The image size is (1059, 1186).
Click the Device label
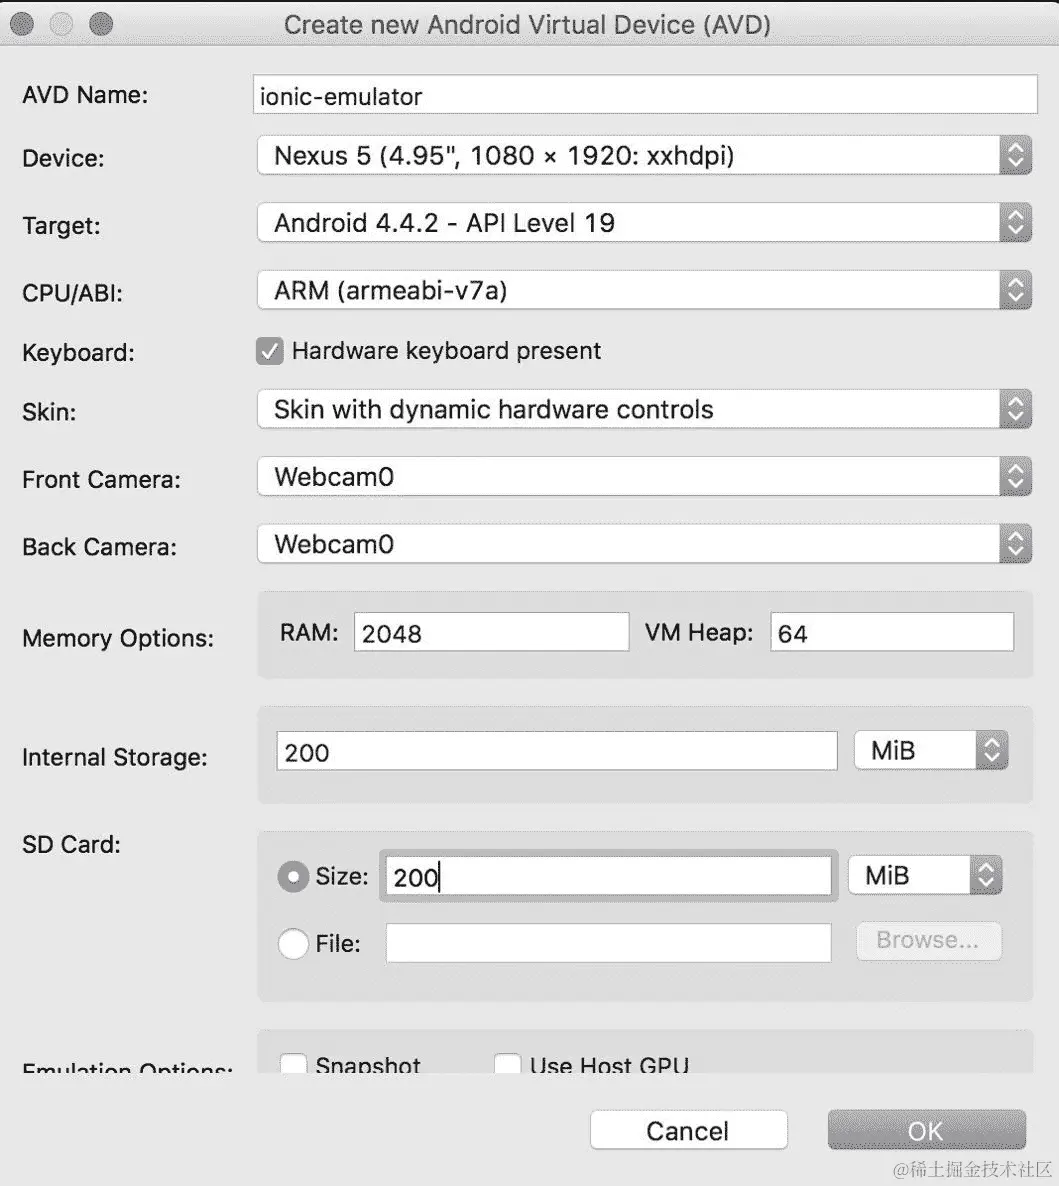pos(64,158)
